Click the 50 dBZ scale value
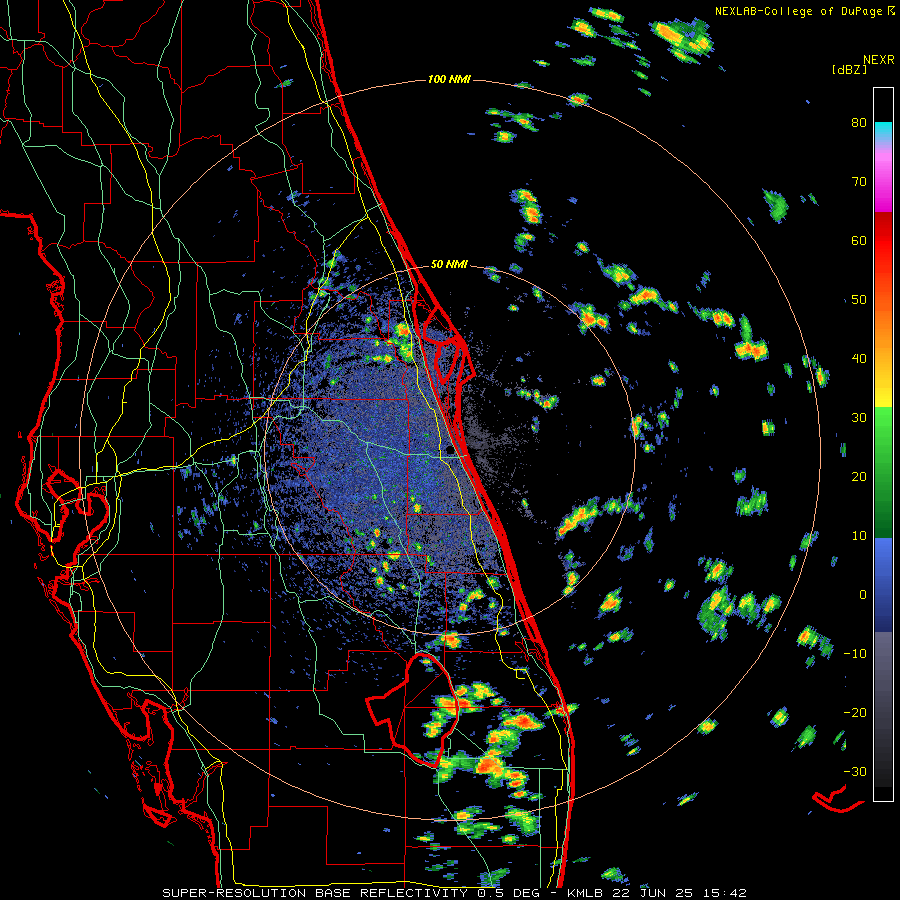The image size is (900, 900). (x=859, y=300)
